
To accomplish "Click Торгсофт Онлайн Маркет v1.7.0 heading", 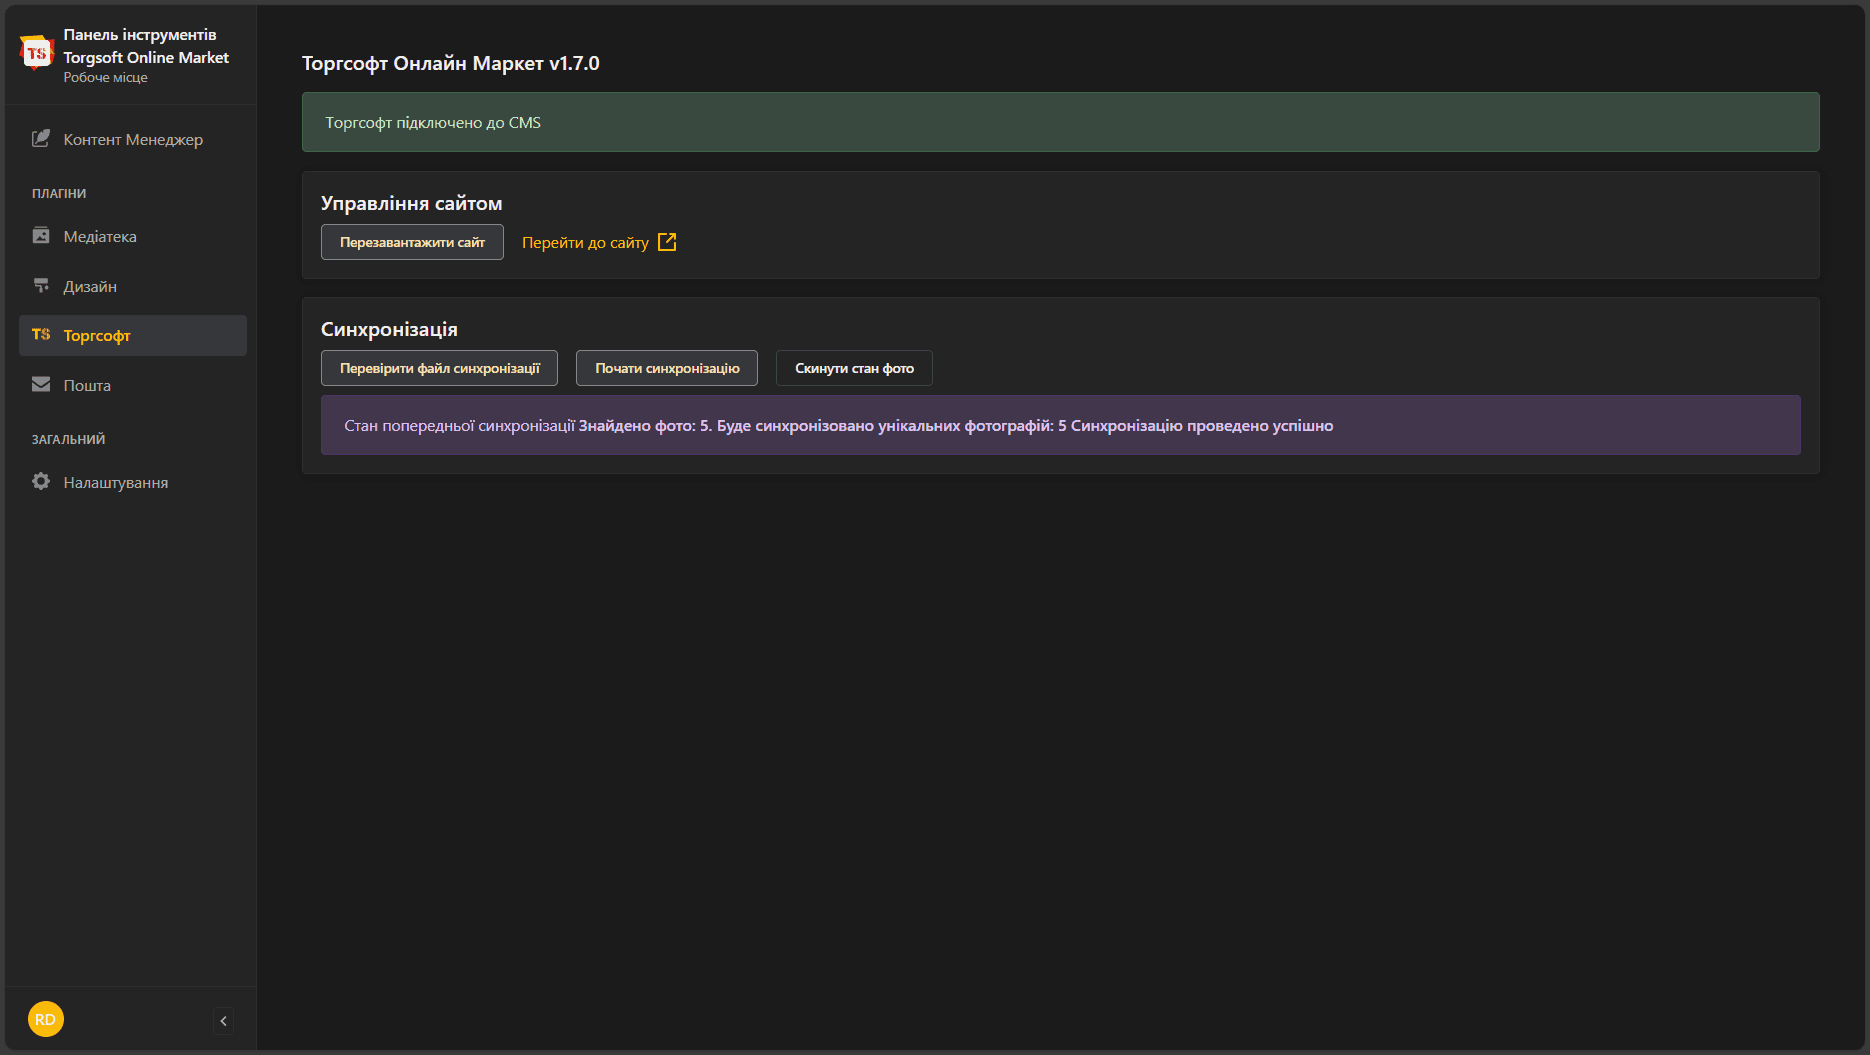I will (x=451, y=63).
